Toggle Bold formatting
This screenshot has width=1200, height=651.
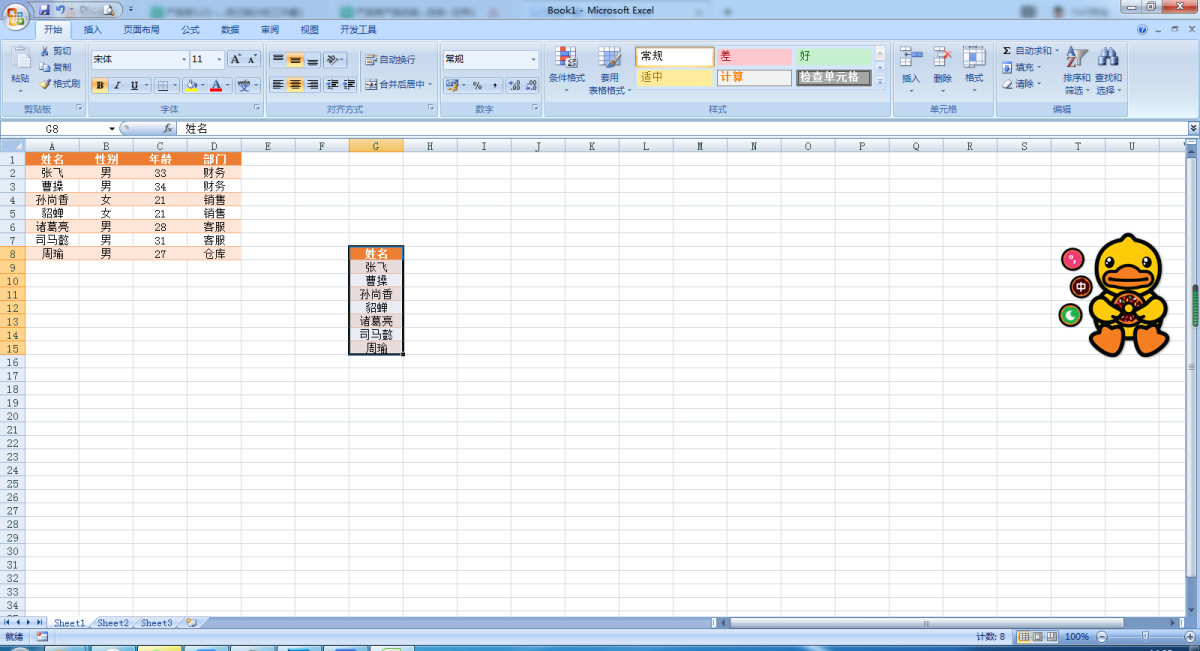100,86
